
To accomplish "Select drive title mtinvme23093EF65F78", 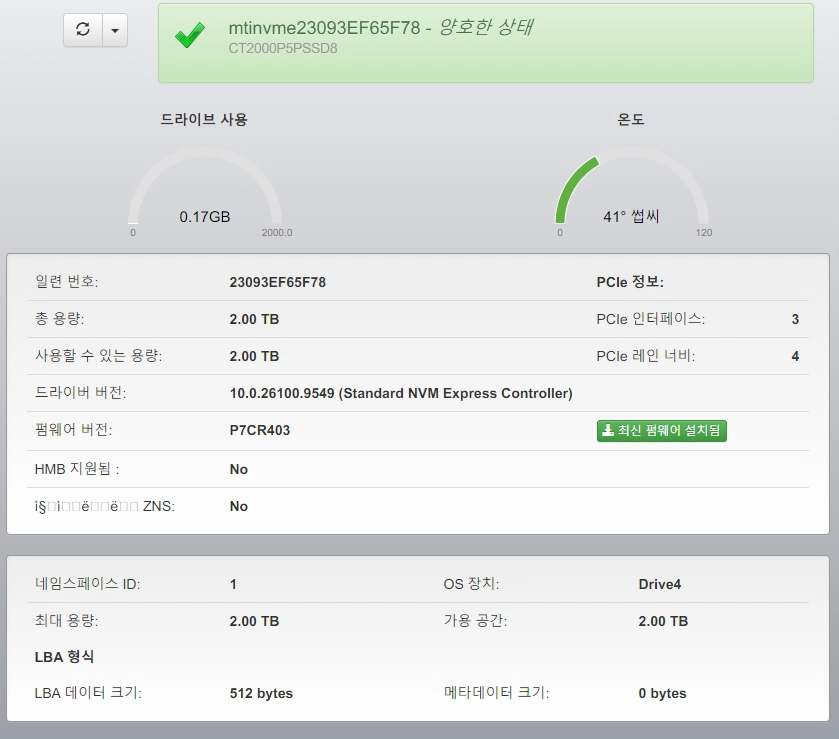I will coord(324,28).
